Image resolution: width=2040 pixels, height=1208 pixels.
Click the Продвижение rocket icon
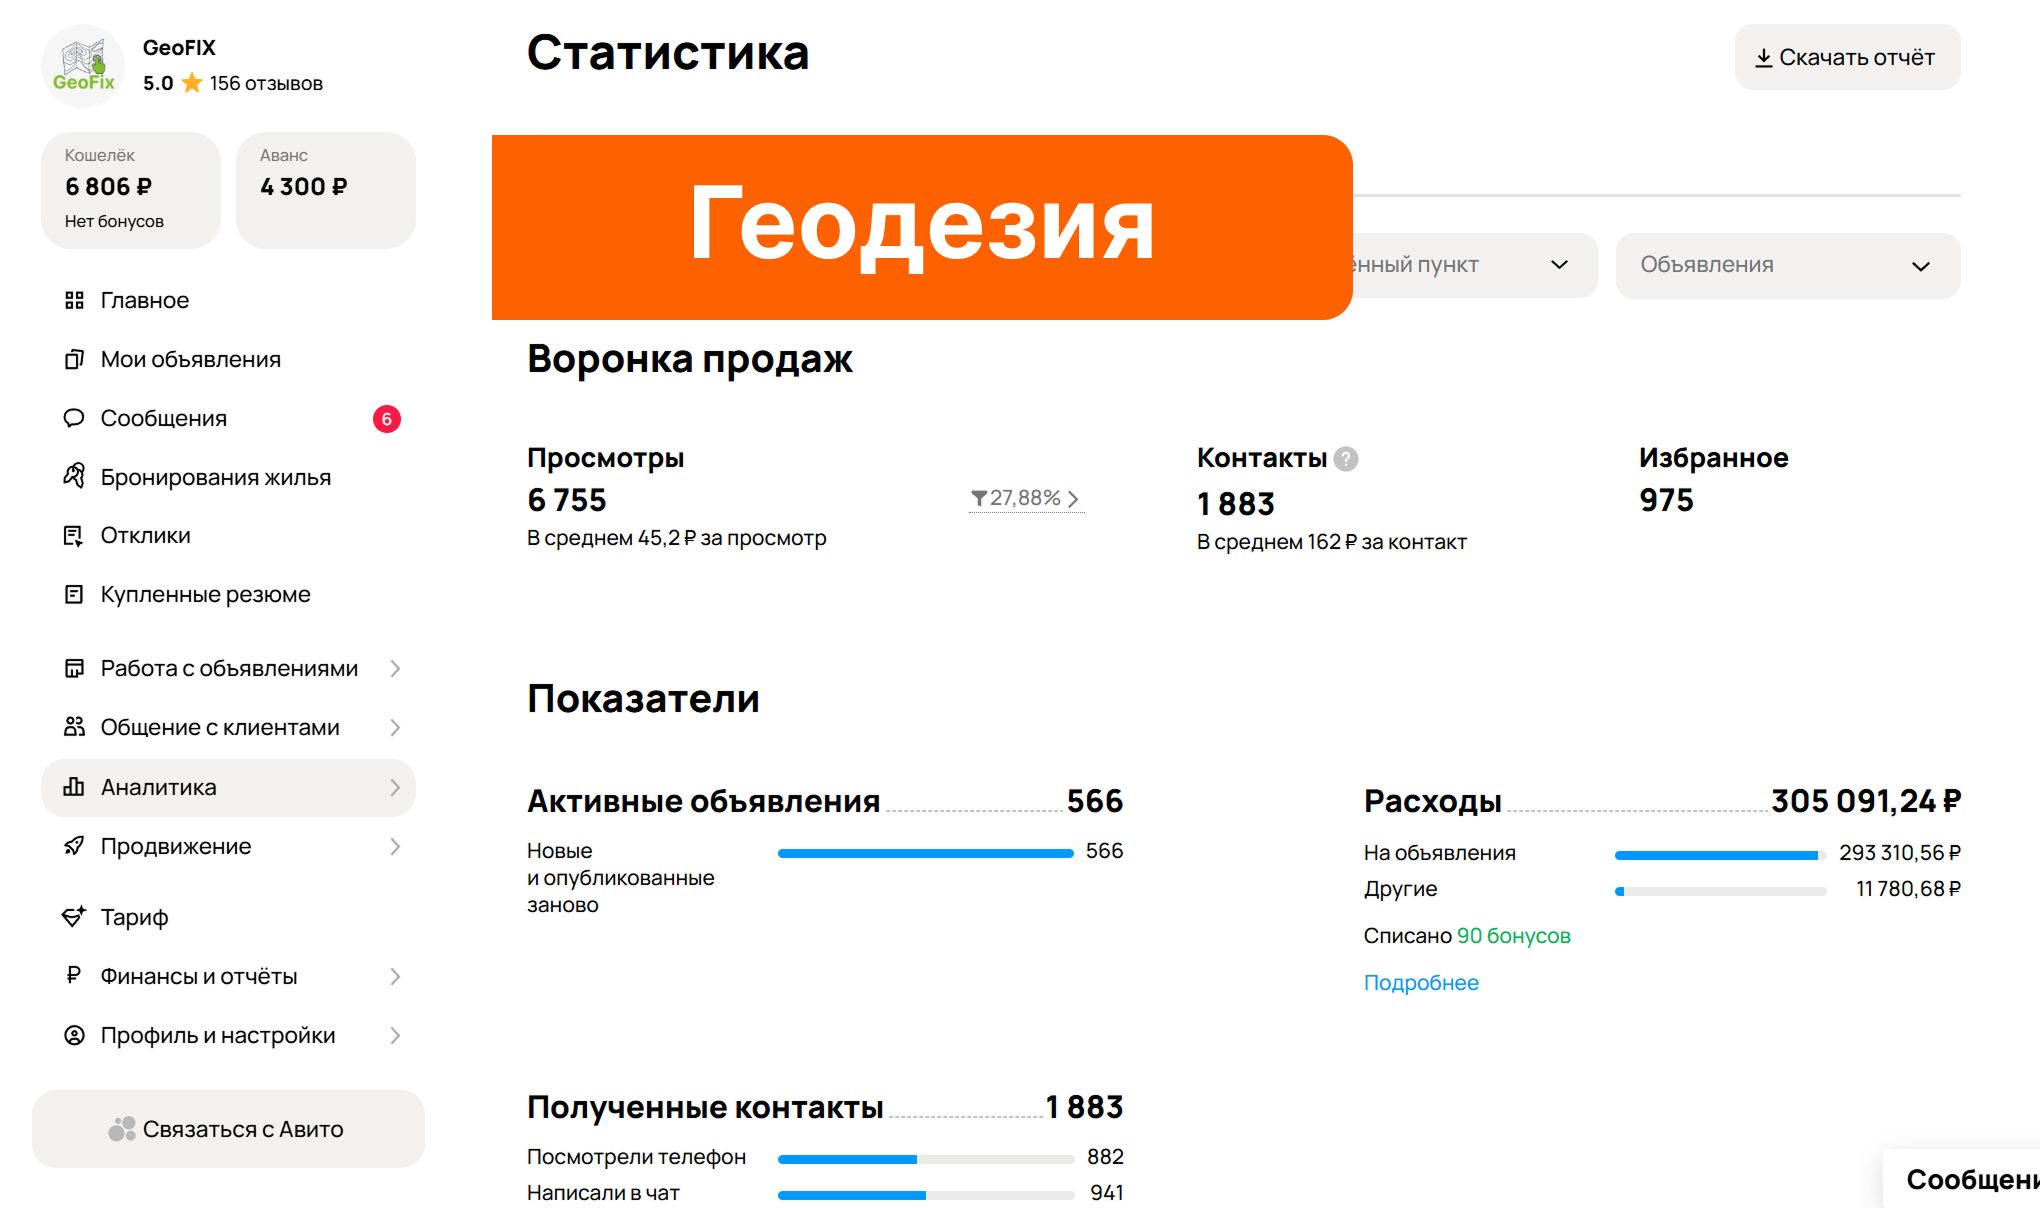(74, 846)
